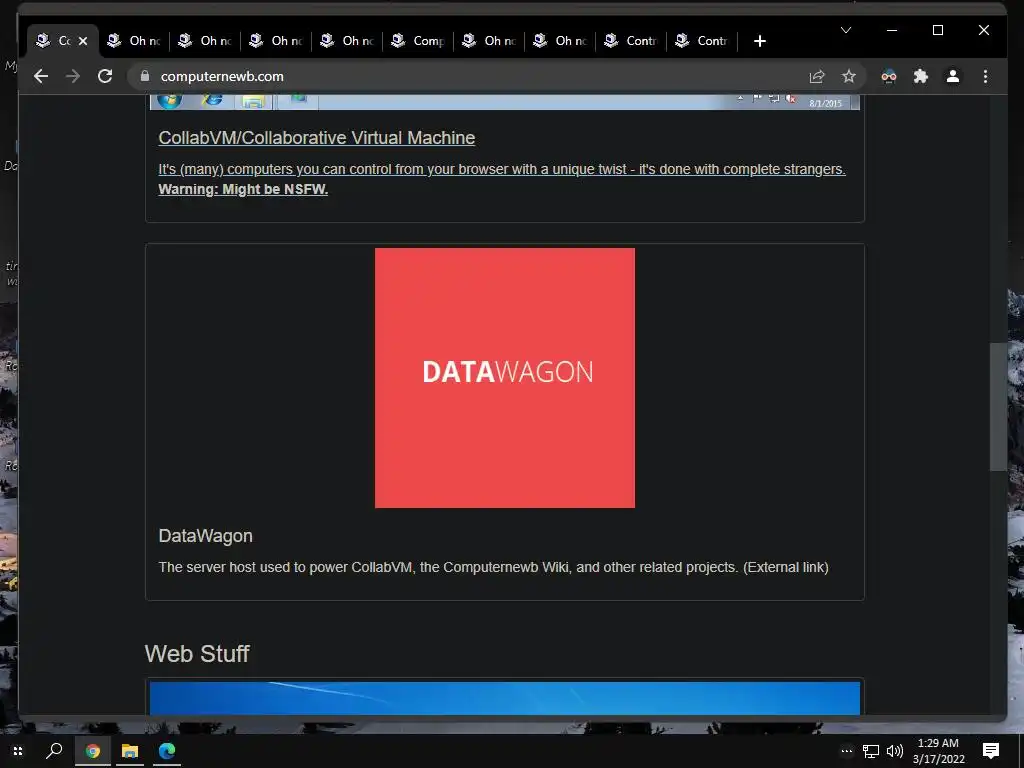Click the forward navigation arrow
Image resolution: width=1024 pixels, height=768 pixels.
pyautogui.click(x=73, y=76)
